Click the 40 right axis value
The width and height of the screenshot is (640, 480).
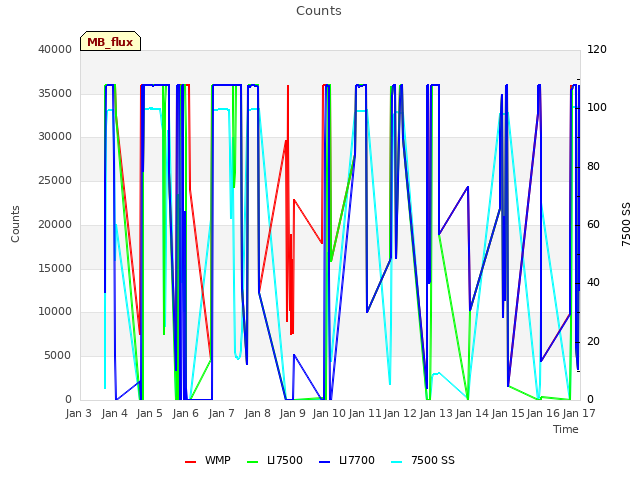(593, 282)
